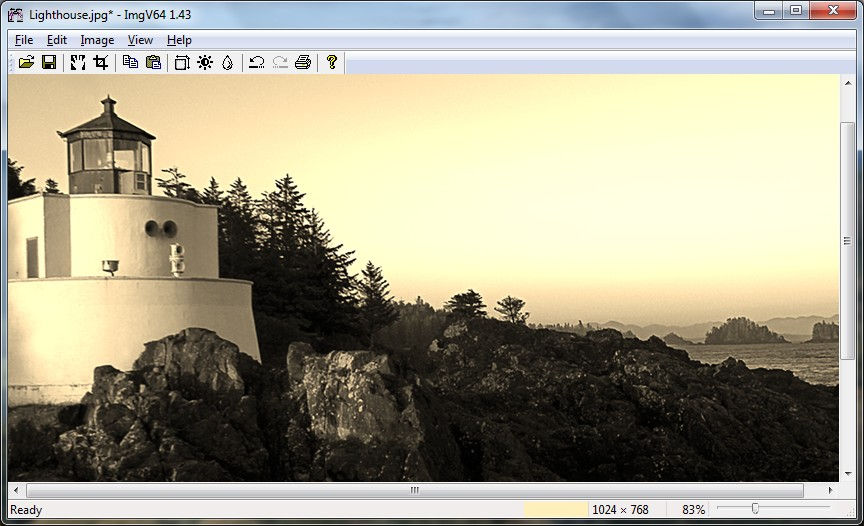This screenshot has width=864, height=526.
Task: Open the File menu
Action: click(24, 40)
